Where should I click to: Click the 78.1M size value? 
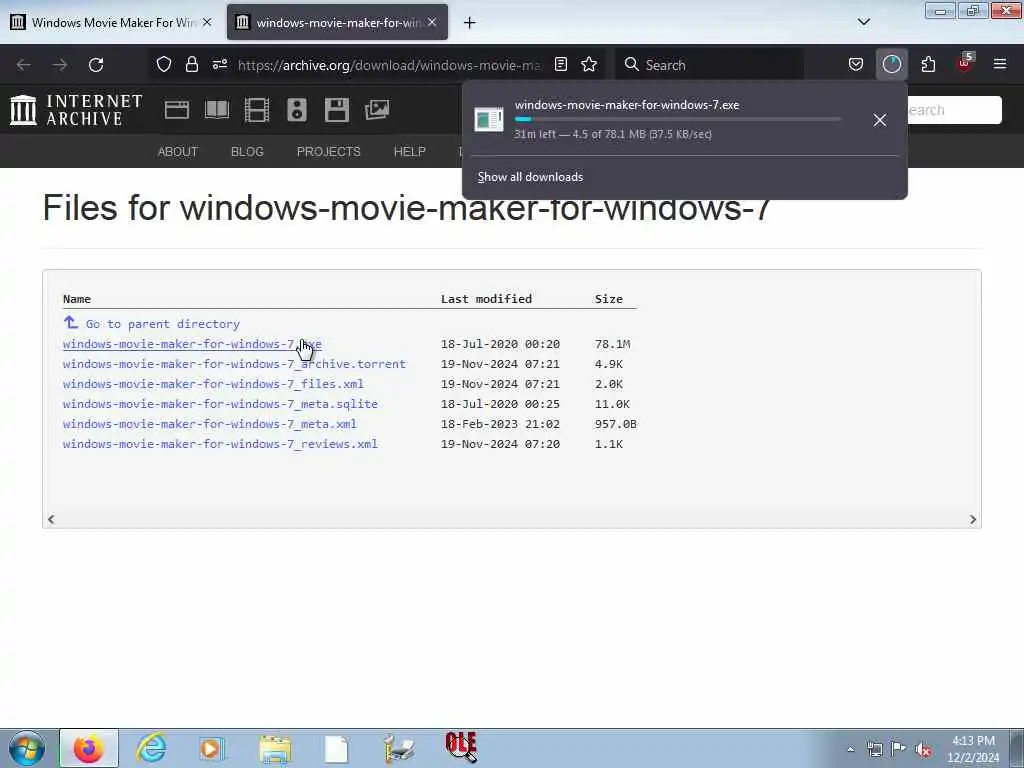[x=613, y=344]
